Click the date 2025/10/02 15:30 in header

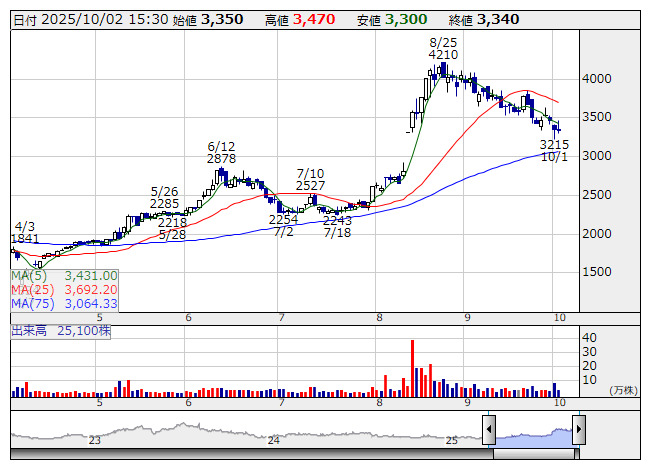[x=100, y=19]
